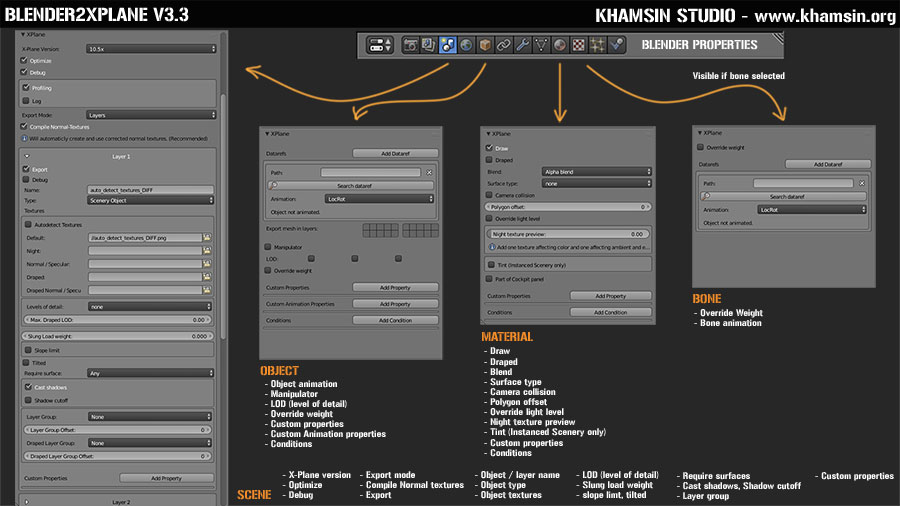This screenshot has width=900, height=506.
Task: Toggle Compile Normal-Textures checkbox
Action: [x=24, y=127]
